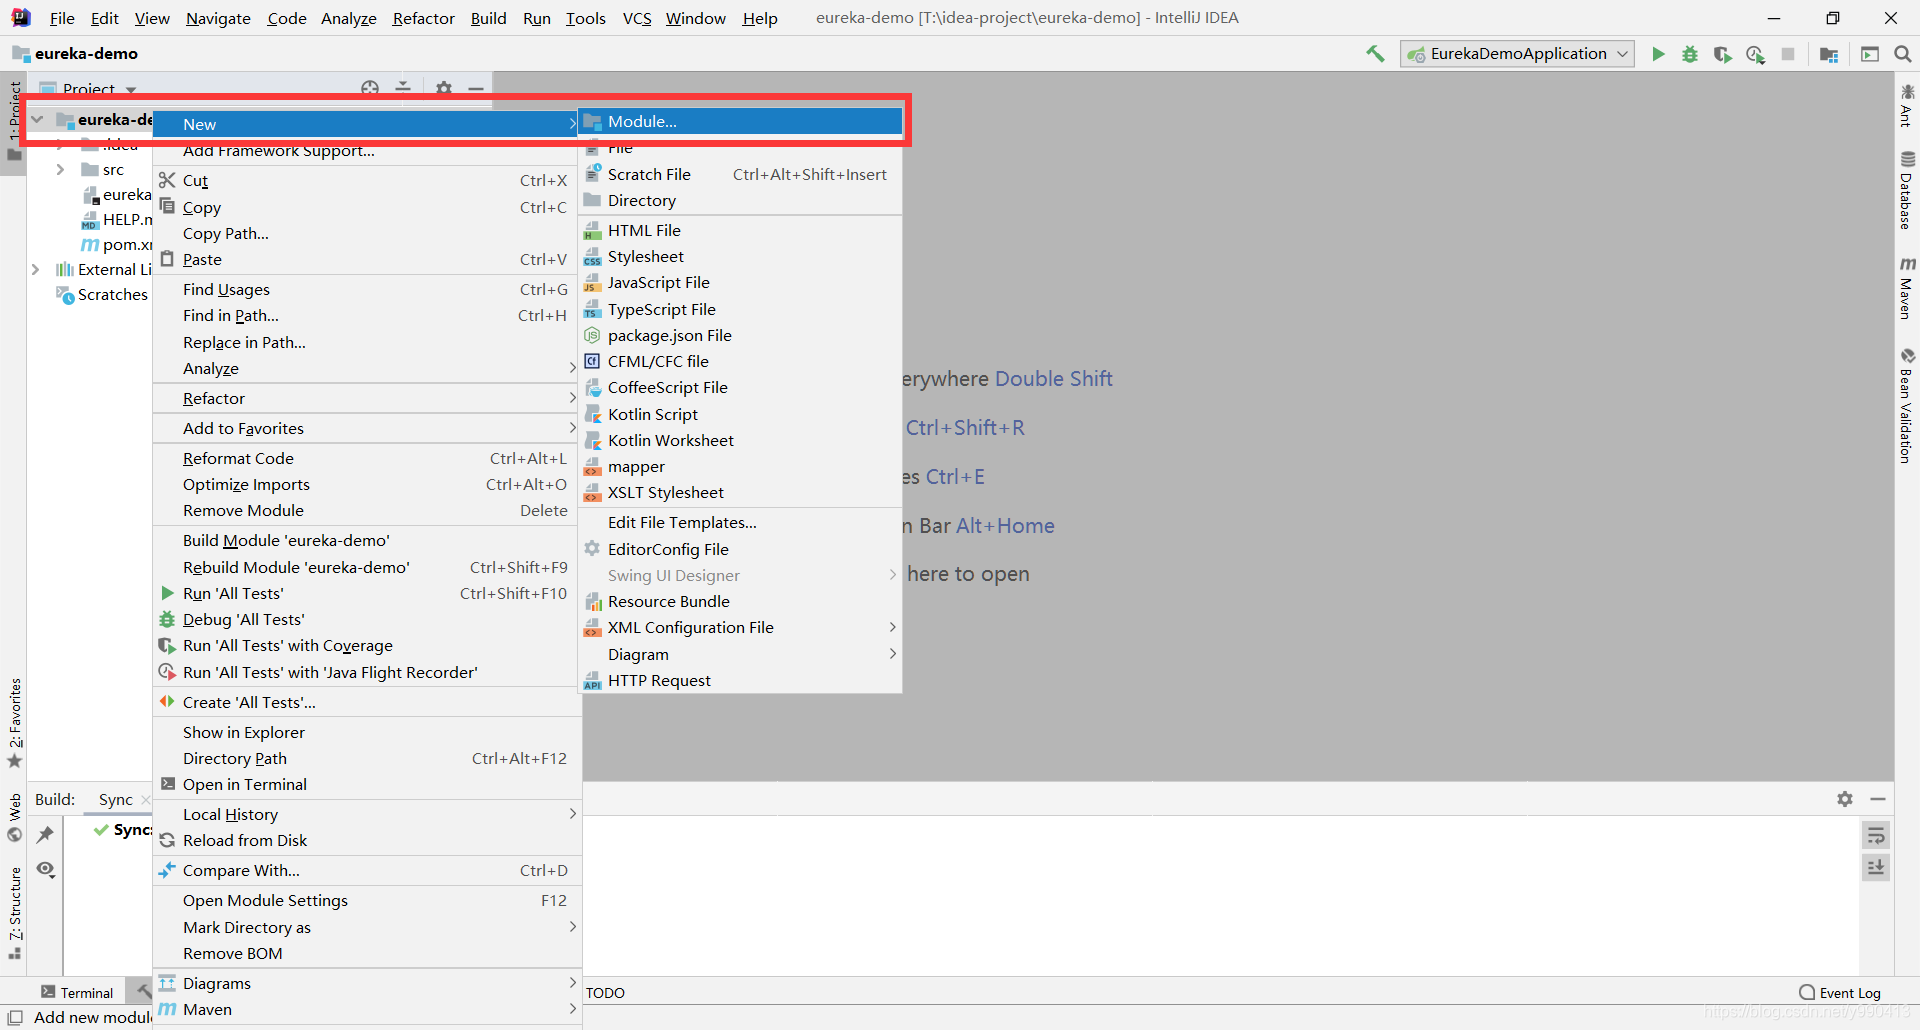This screenshot has width=1920, height=1030.
Task: Hide the Project panel with minus icon
Action: click(x=476, y=89)
